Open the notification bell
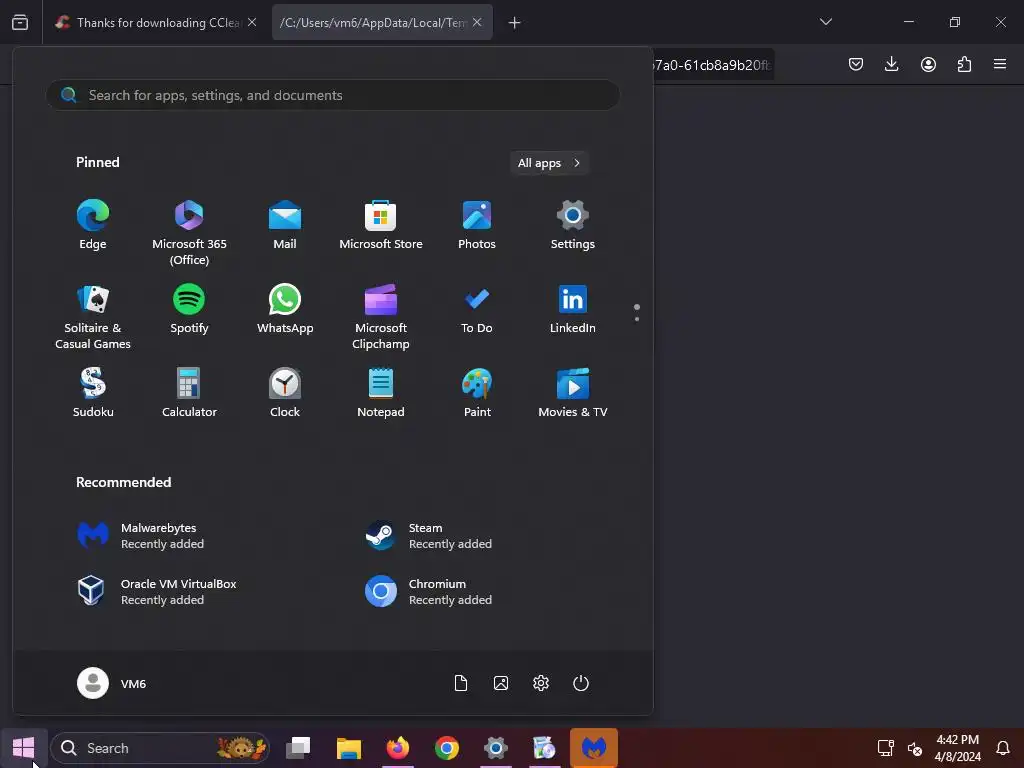The image size is (1024, 768). (x=1003, y=748)
